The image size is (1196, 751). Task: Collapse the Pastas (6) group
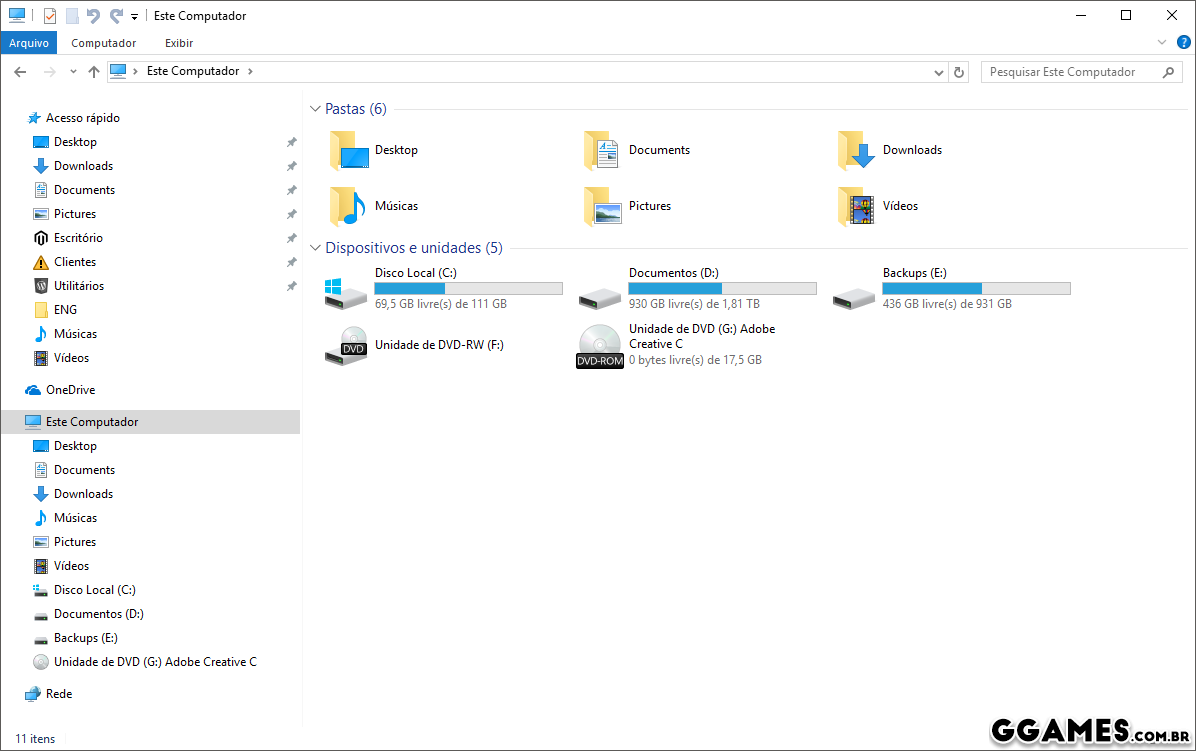315,109
